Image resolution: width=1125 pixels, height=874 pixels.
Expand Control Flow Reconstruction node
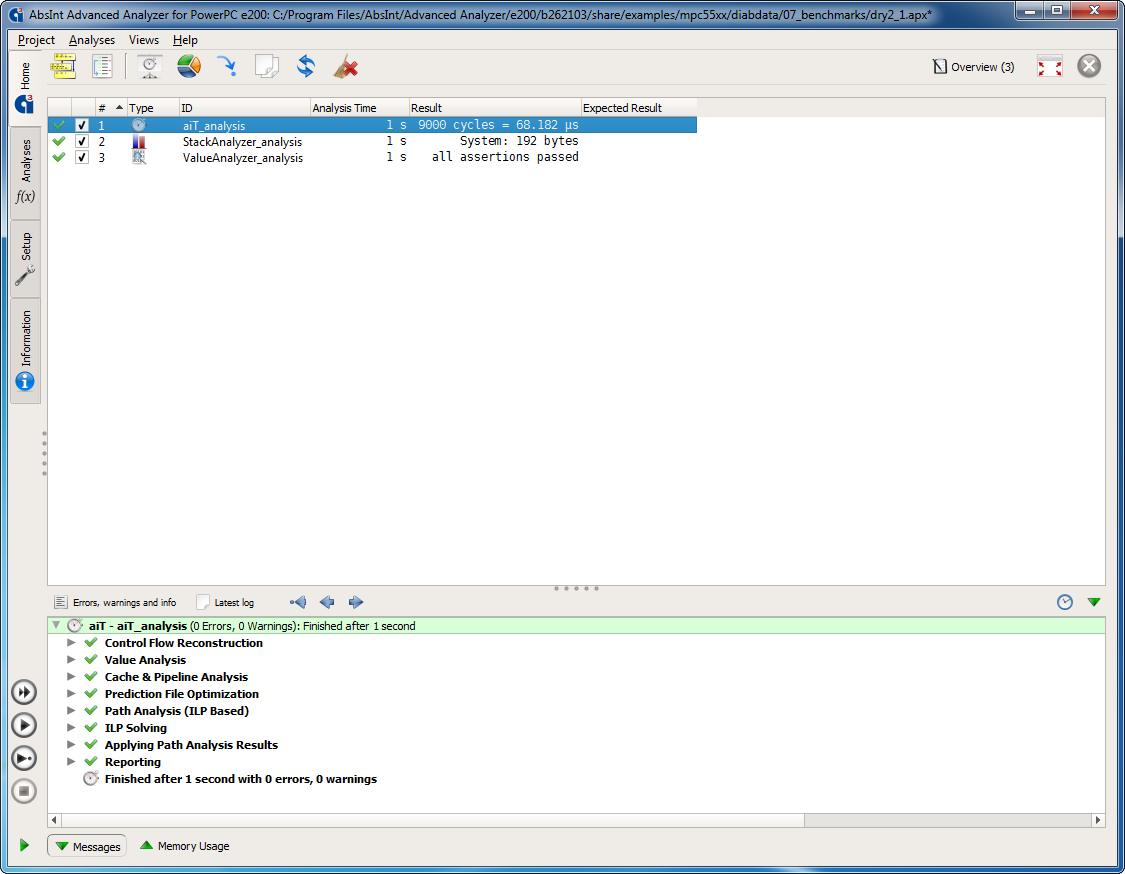pyautogui.click(x=71, y=643)
